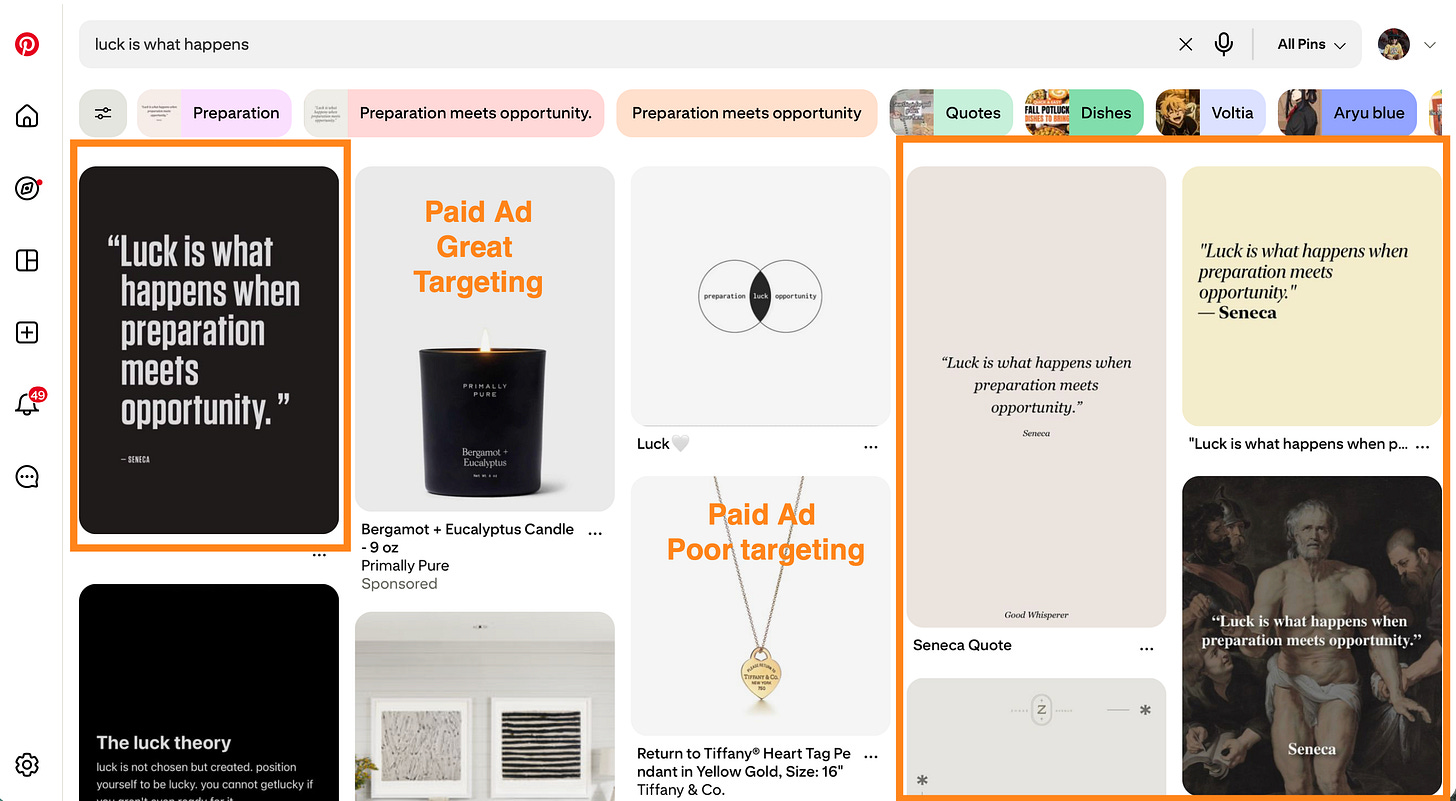Screen dimensions: 1456x801
Task: Select the Quotes filter chip
Action: pyautogui.click(x=951, y=113)
